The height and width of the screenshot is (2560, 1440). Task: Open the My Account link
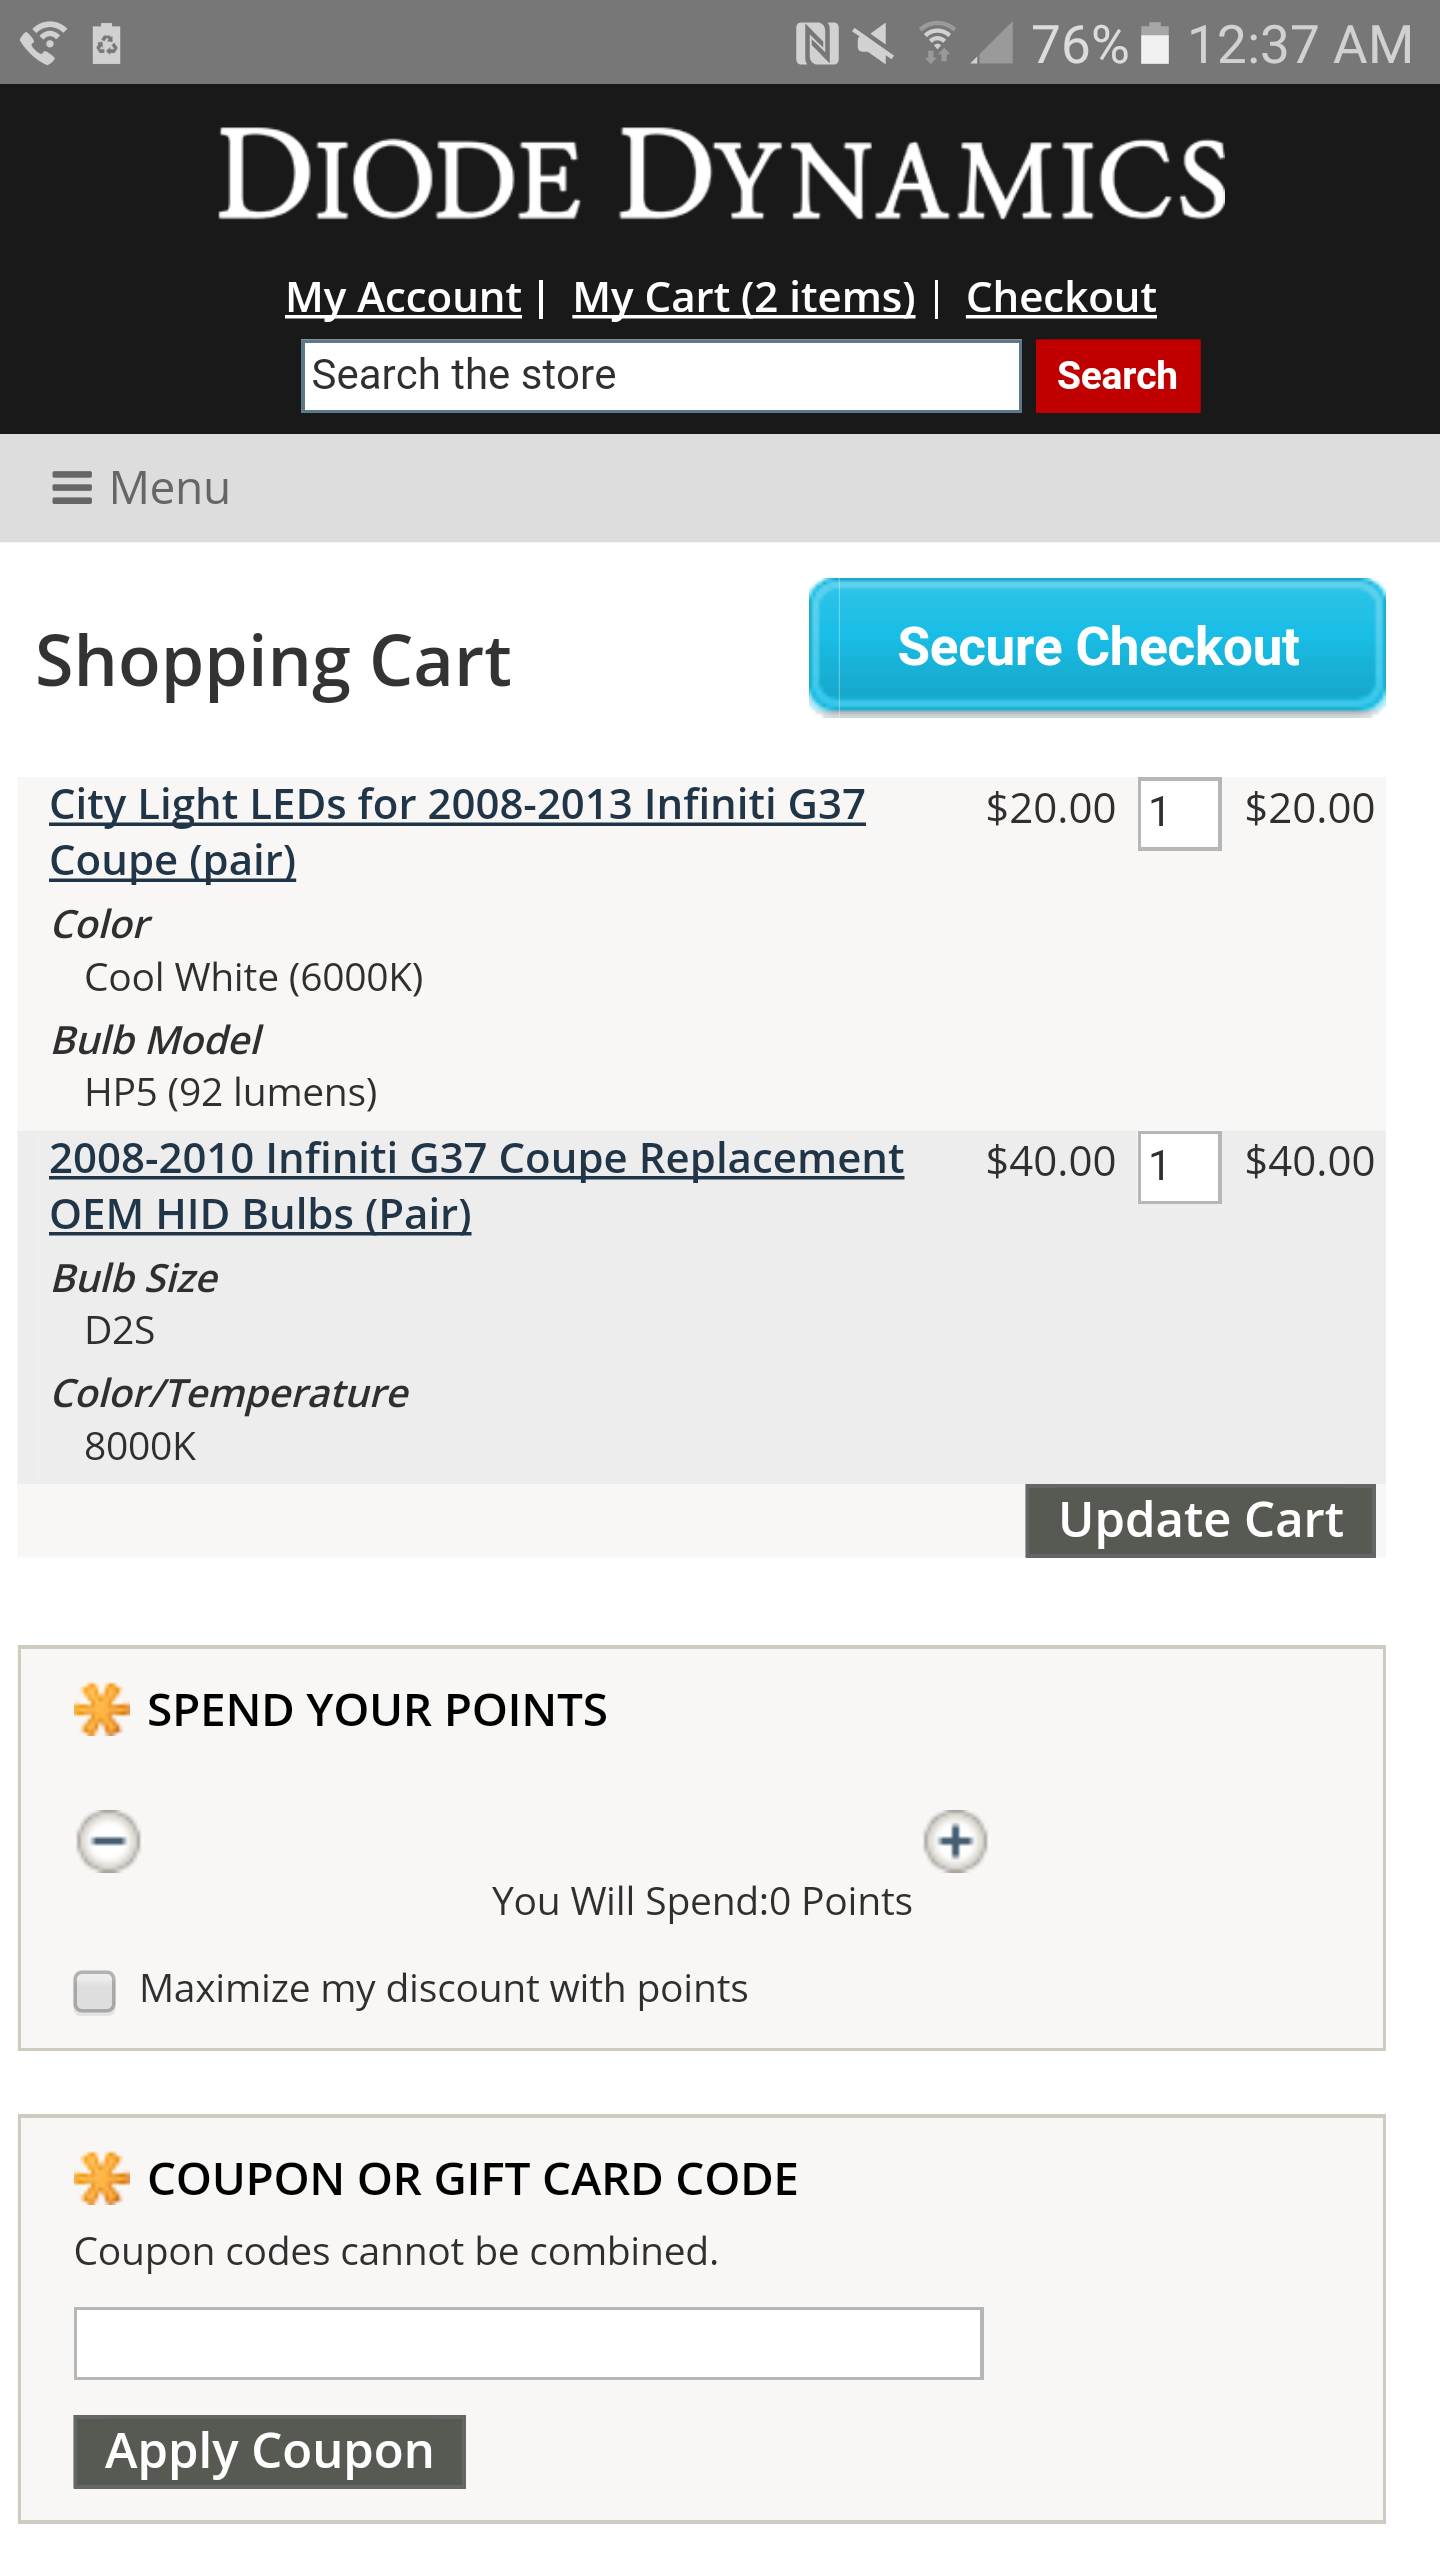click(403, 297)
